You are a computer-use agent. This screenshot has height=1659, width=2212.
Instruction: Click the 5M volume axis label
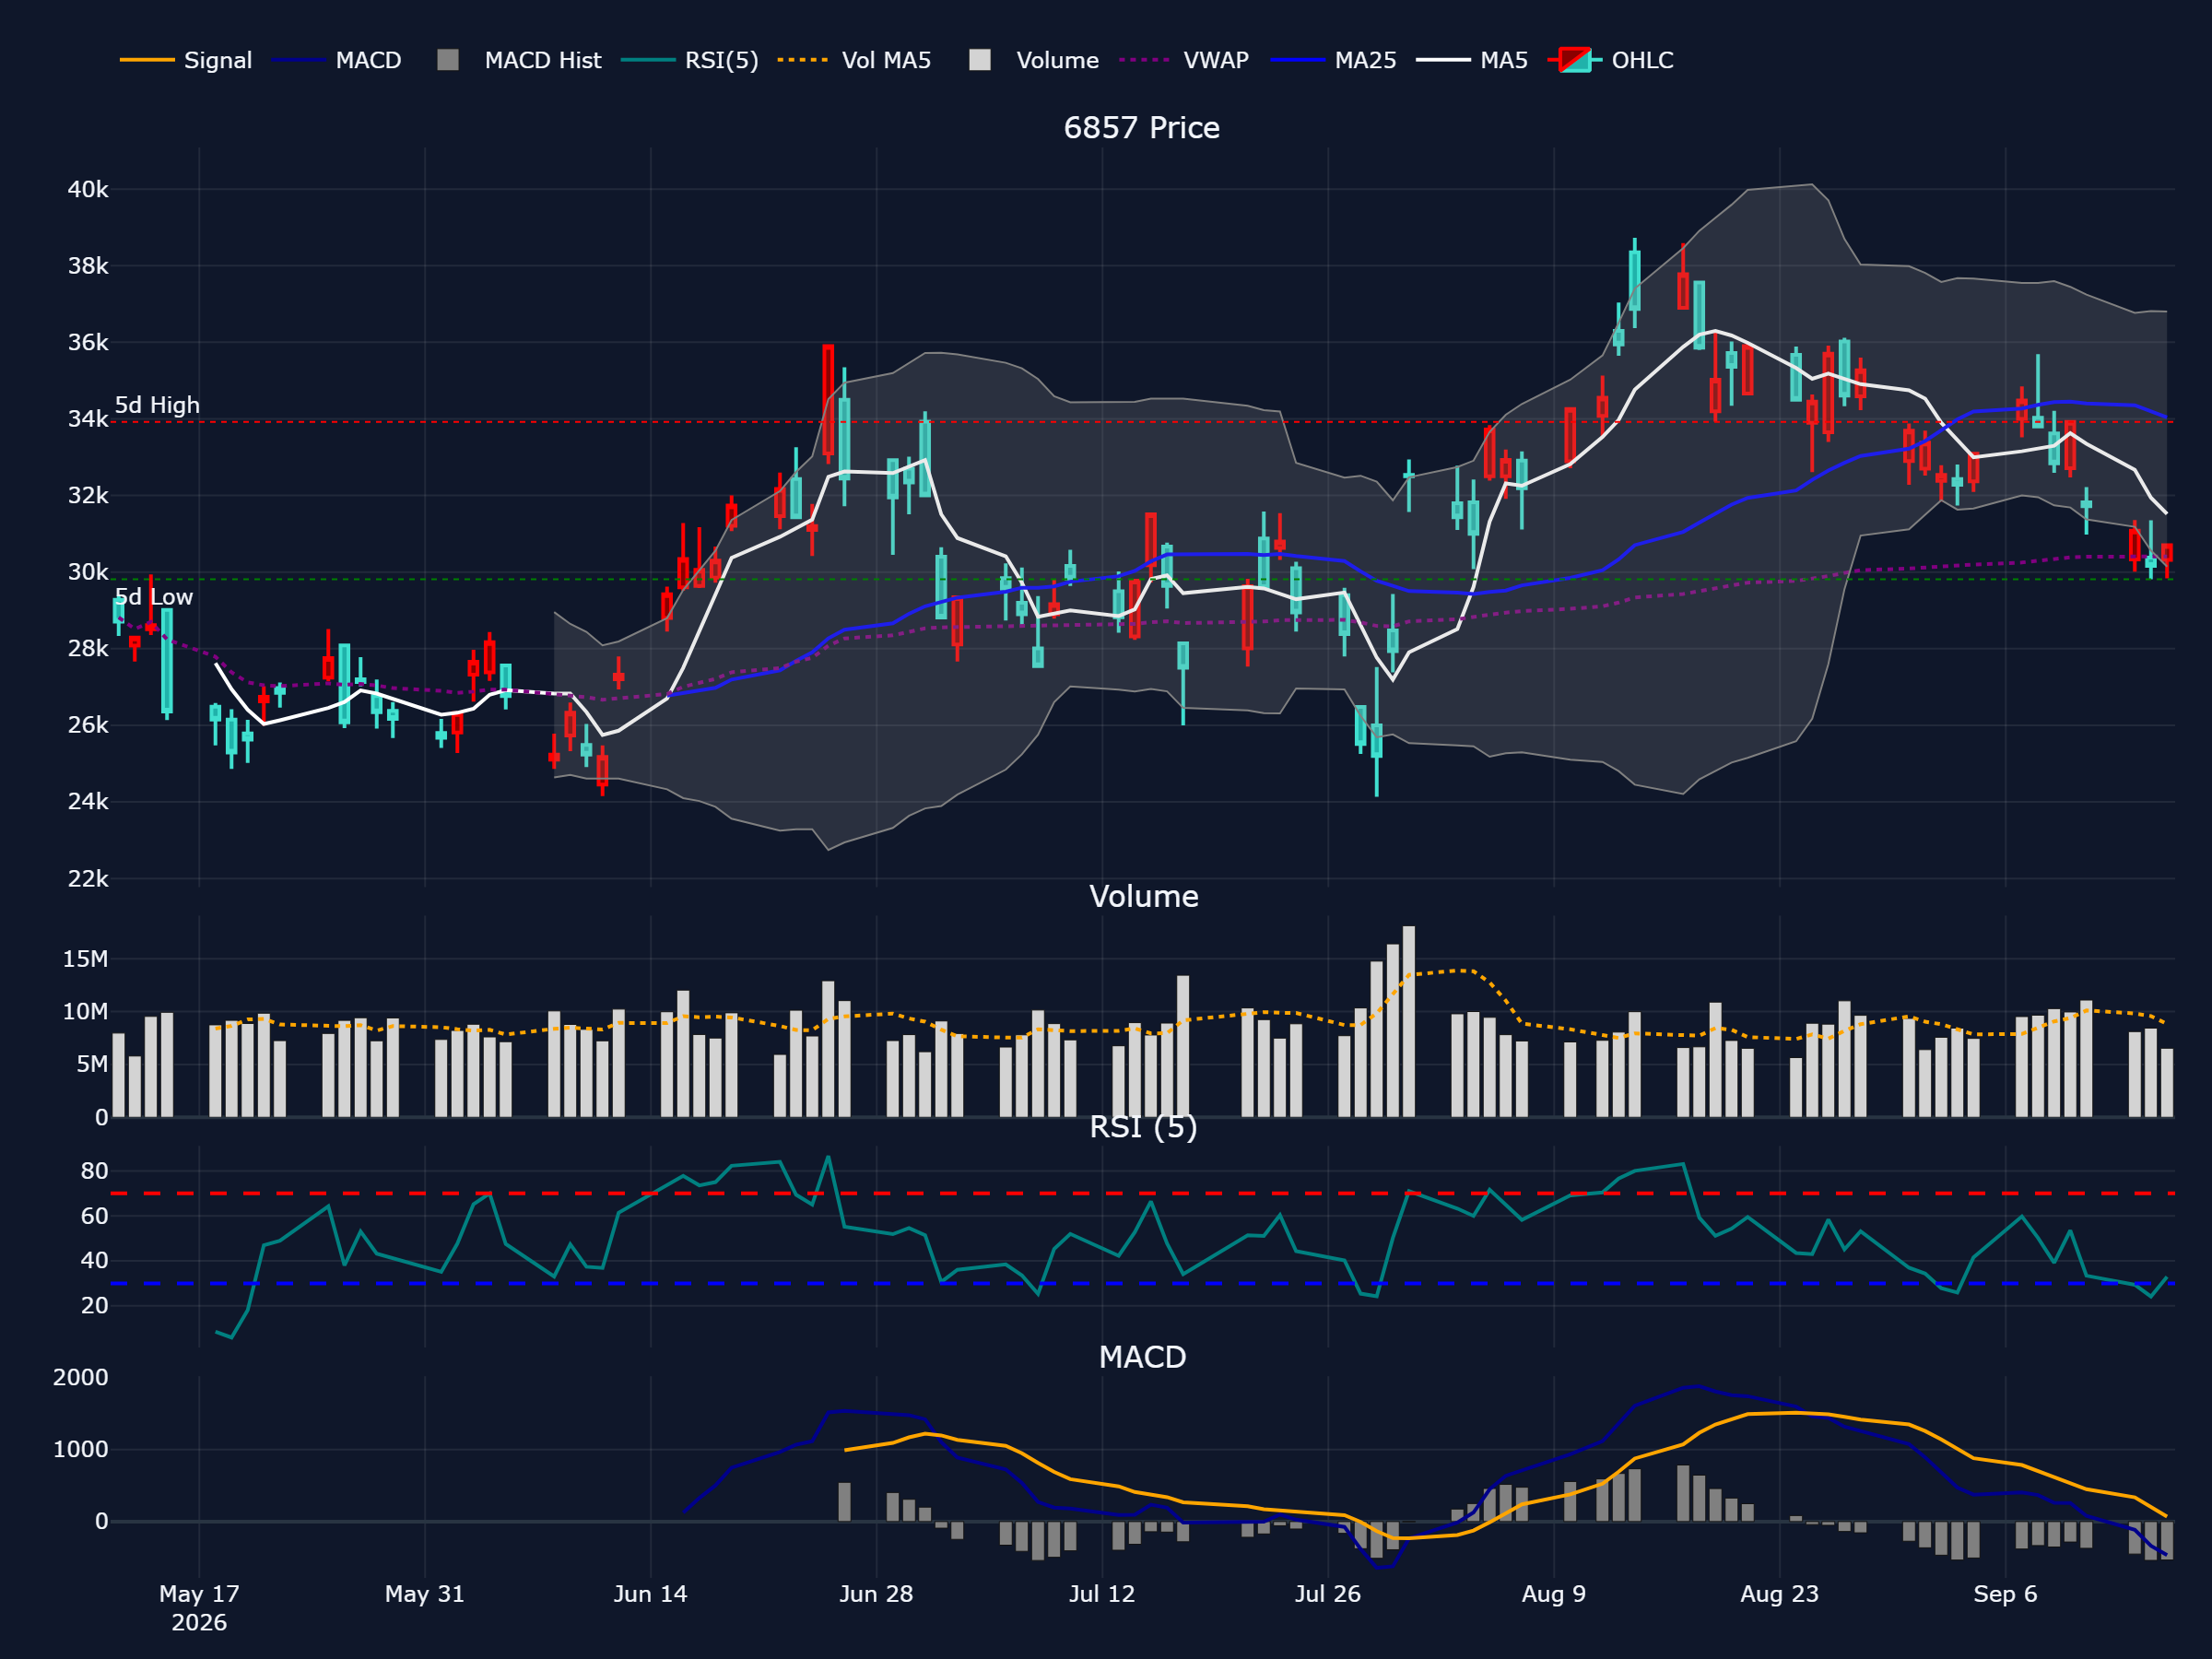point(92,1064)
